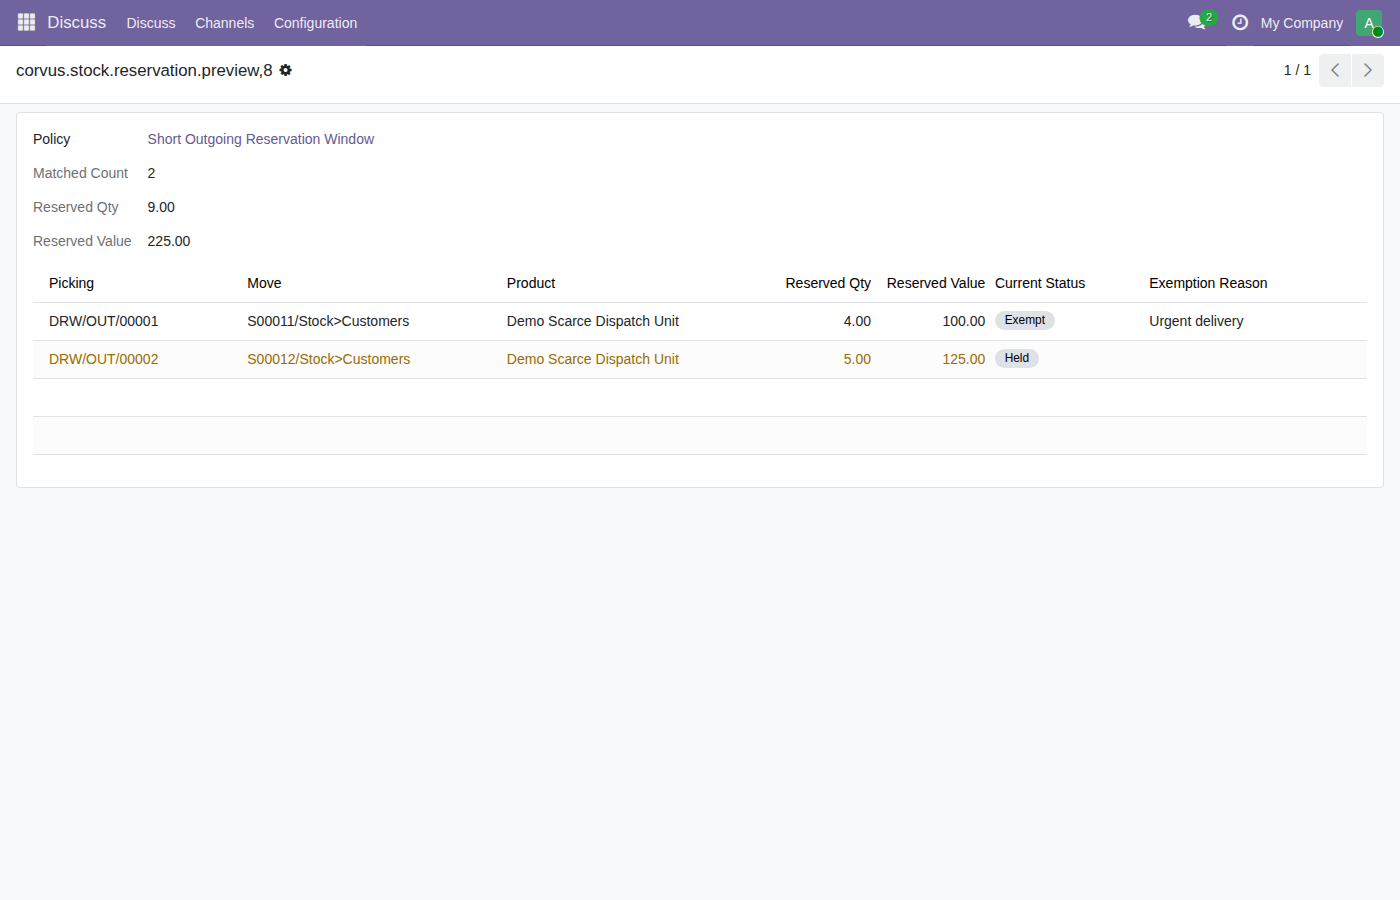Select move S00011/Stock>Customers
1400x900 pixels.
coord(328,321)
